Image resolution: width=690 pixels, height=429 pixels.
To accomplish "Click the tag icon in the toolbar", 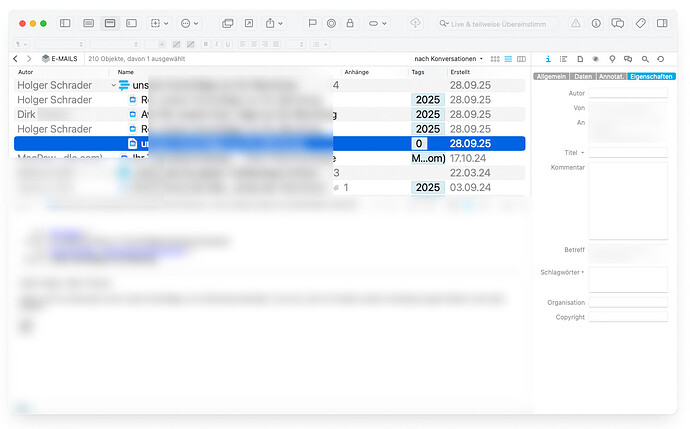I will tap(640, 22).
